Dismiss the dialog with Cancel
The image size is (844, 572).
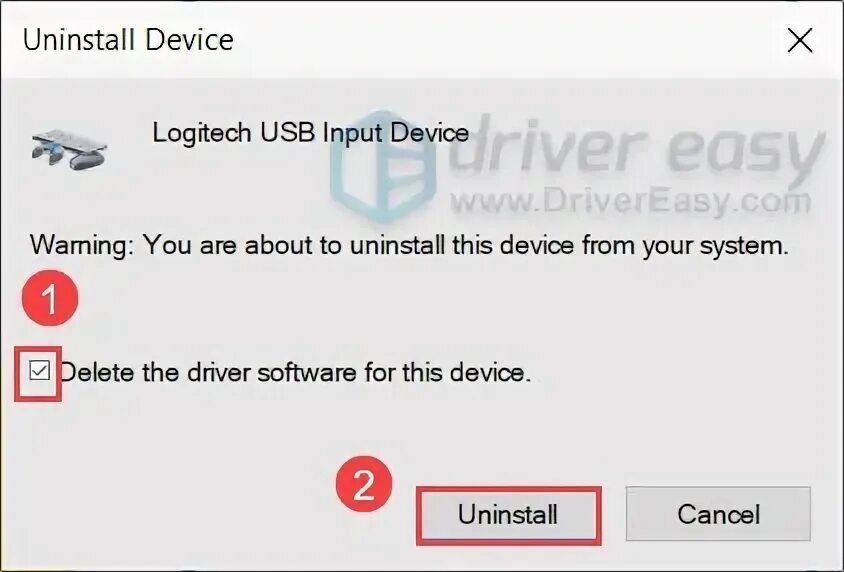coord(718,514)
